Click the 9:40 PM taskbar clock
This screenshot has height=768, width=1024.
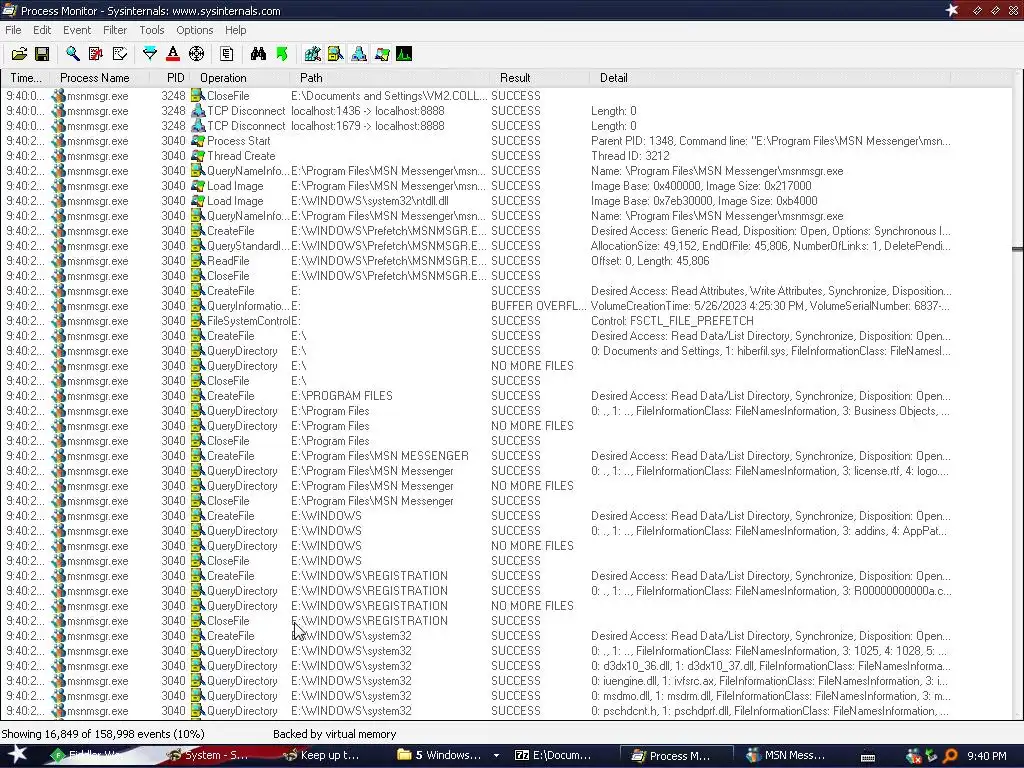click(x=986, y=756)
